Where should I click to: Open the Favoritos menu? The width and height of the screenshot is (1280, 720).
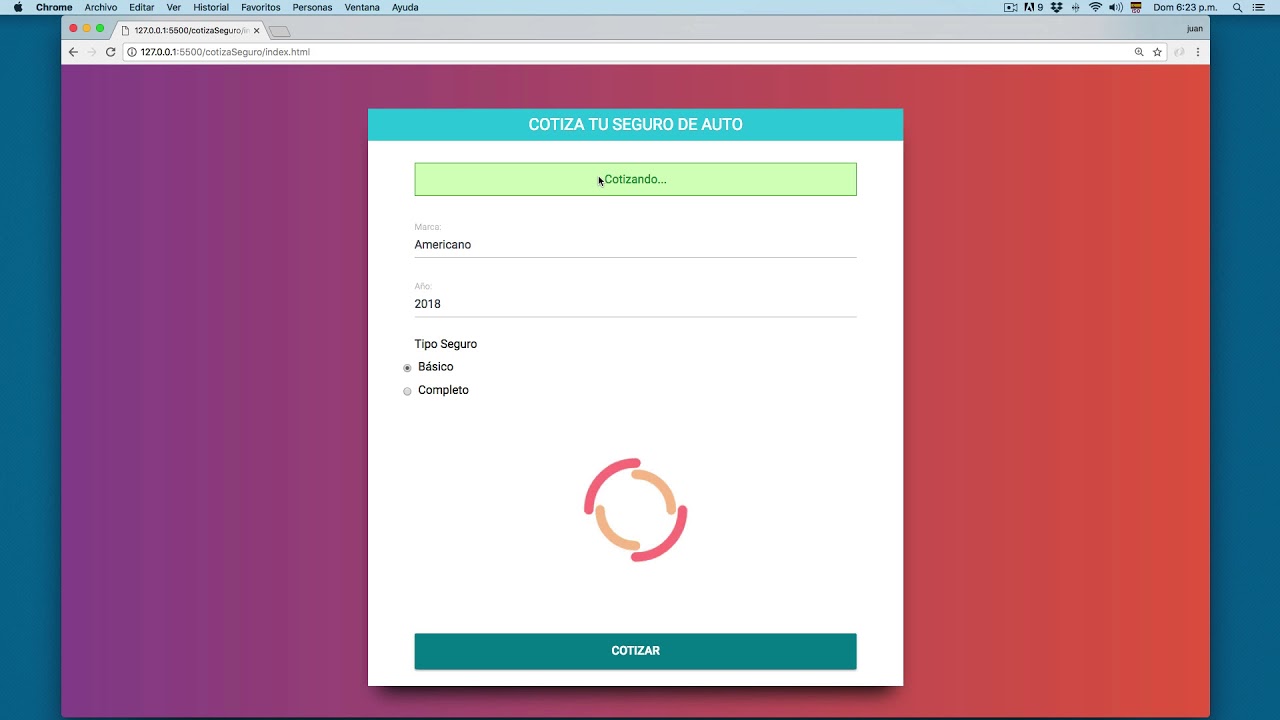point(260,7)
